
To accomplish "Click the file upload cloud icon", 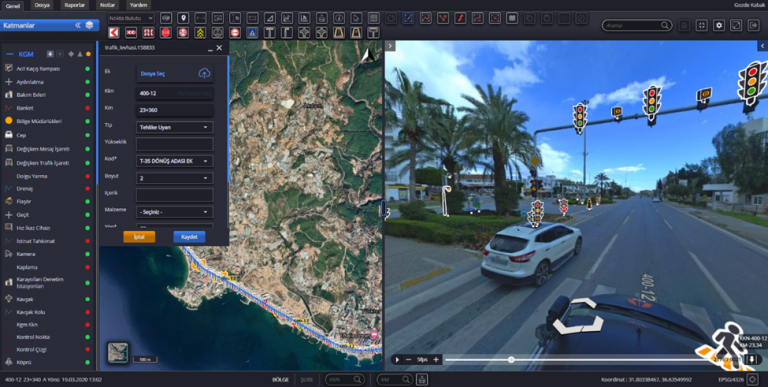I will click(x=204, y=73).
